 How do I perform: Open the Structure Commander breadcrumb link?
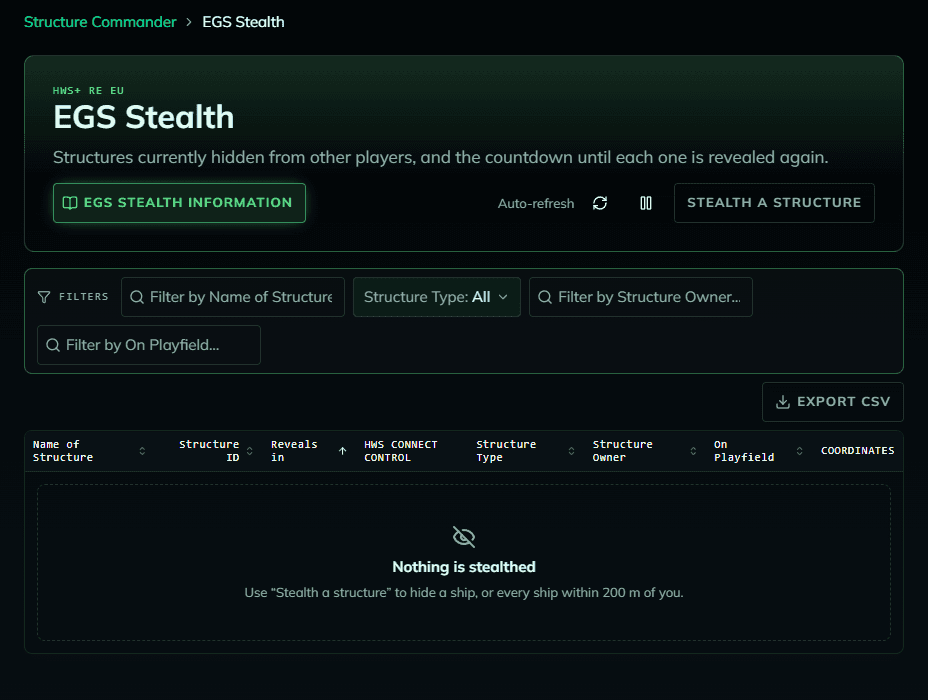tap(100, 22)
